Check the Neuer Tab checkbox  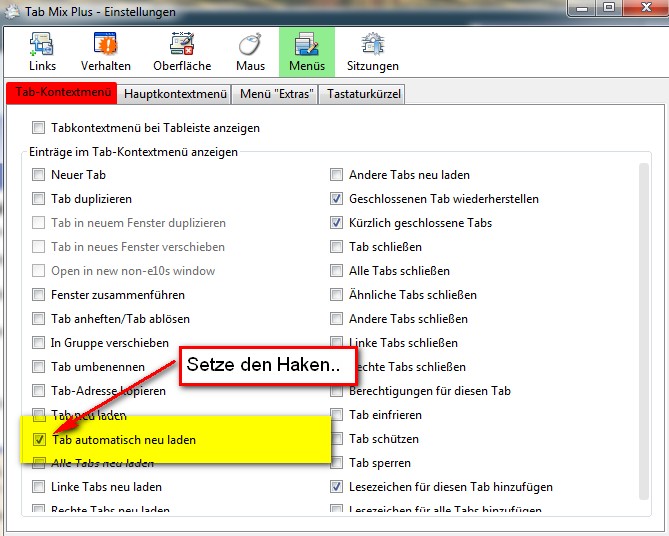[38, 175]
